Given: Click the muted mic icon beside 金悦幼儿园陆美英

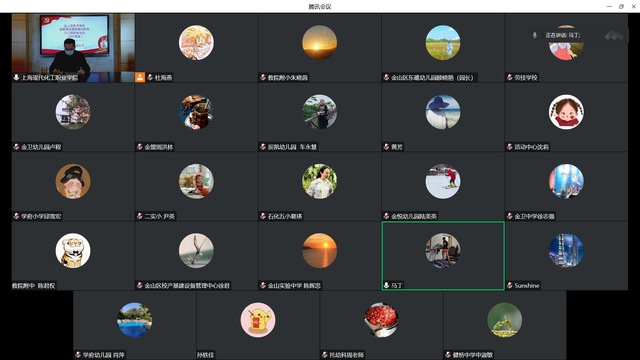Looking at the screenshot, I should pyautogui.click(x=386, y=216).
